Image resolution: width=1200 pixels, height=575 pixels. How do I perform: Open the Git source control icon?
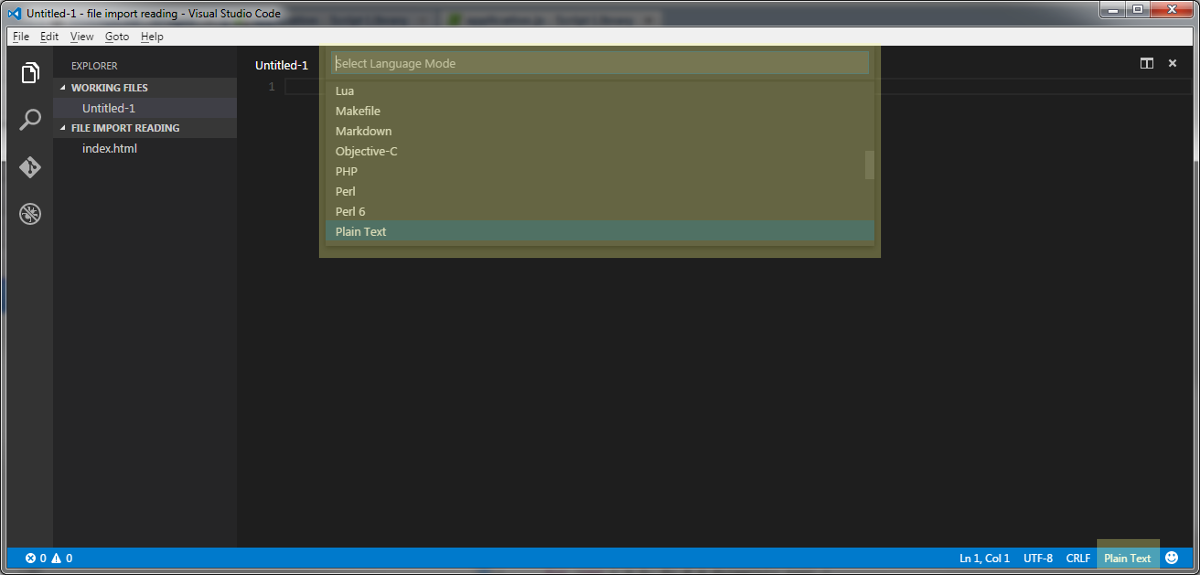pos(30,167)
